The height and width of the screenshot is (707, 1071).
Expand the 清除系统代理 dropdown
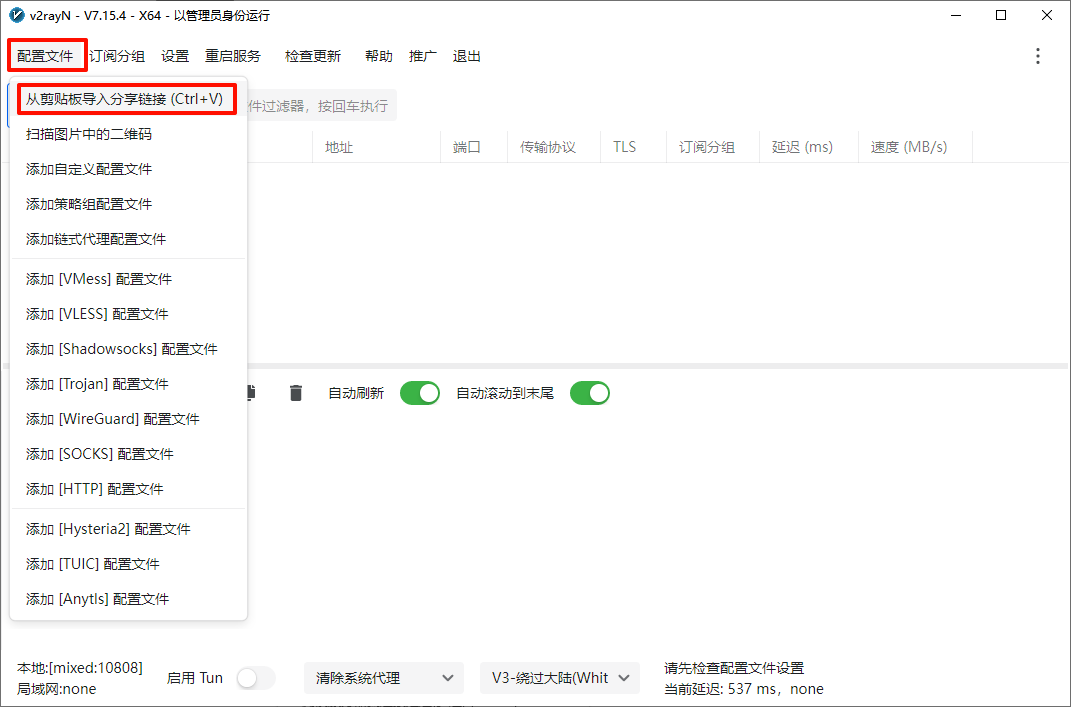[x=384, y=678]
